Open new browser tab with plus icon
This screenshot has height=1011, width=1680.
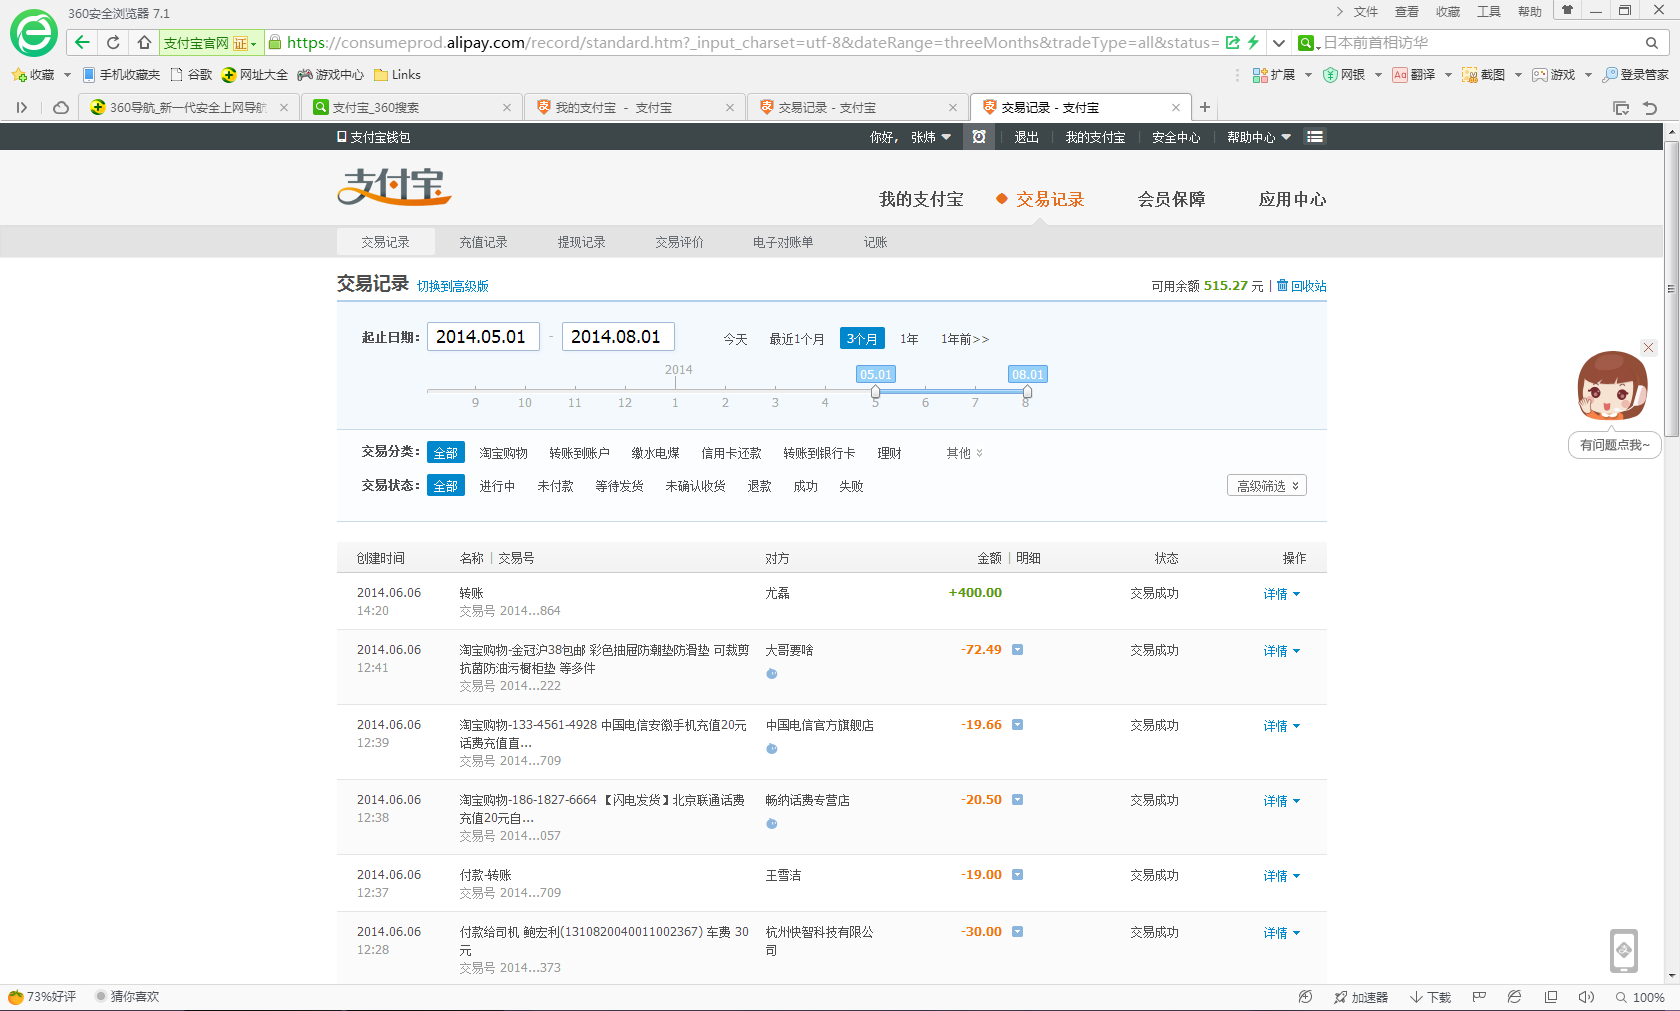point(1205,107)
